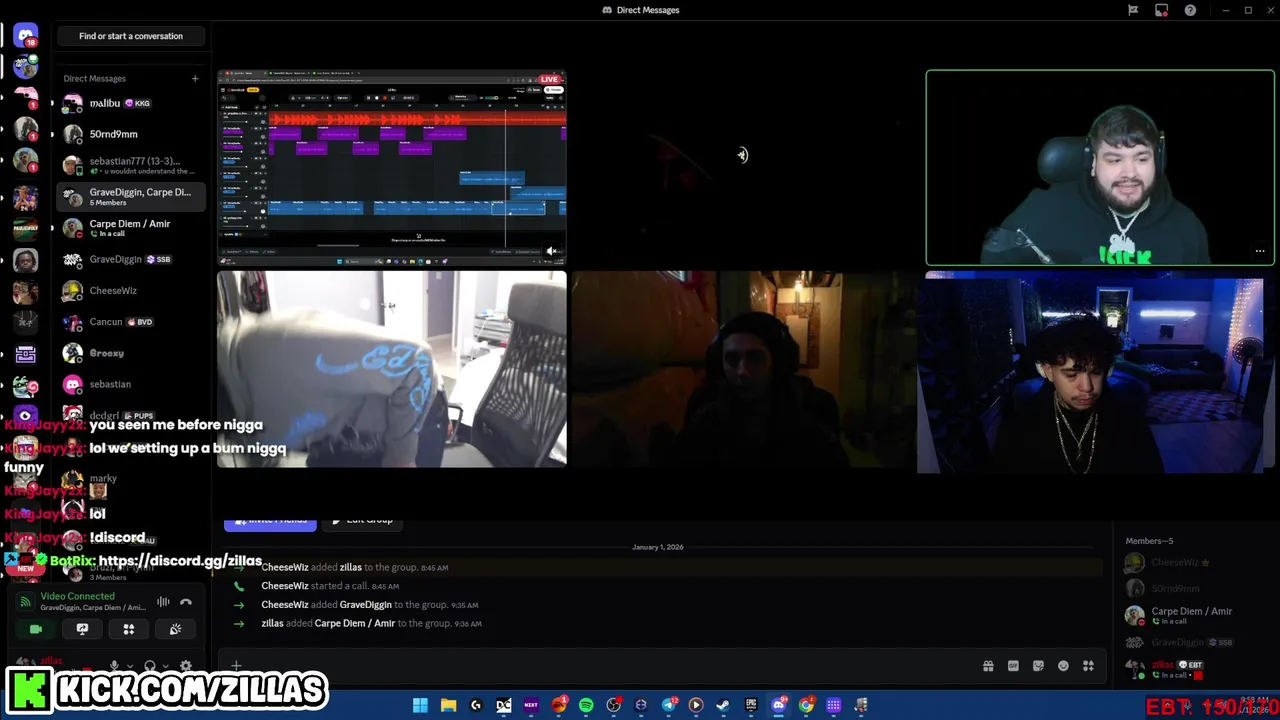This screenshot has height=720, width=1280.
Task: Expand microphone input options arrow
Action: (129, 666)
